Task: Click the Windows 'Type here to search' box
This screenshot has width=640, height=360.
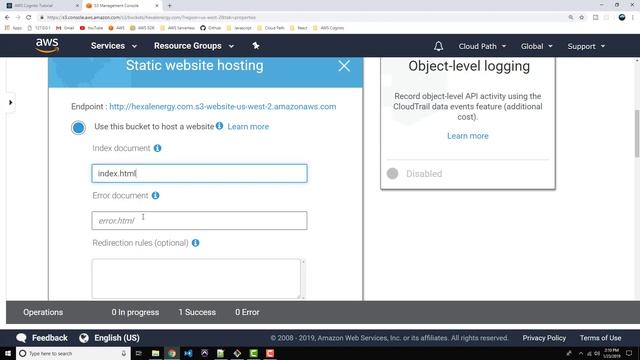Action: pos(73,353)
